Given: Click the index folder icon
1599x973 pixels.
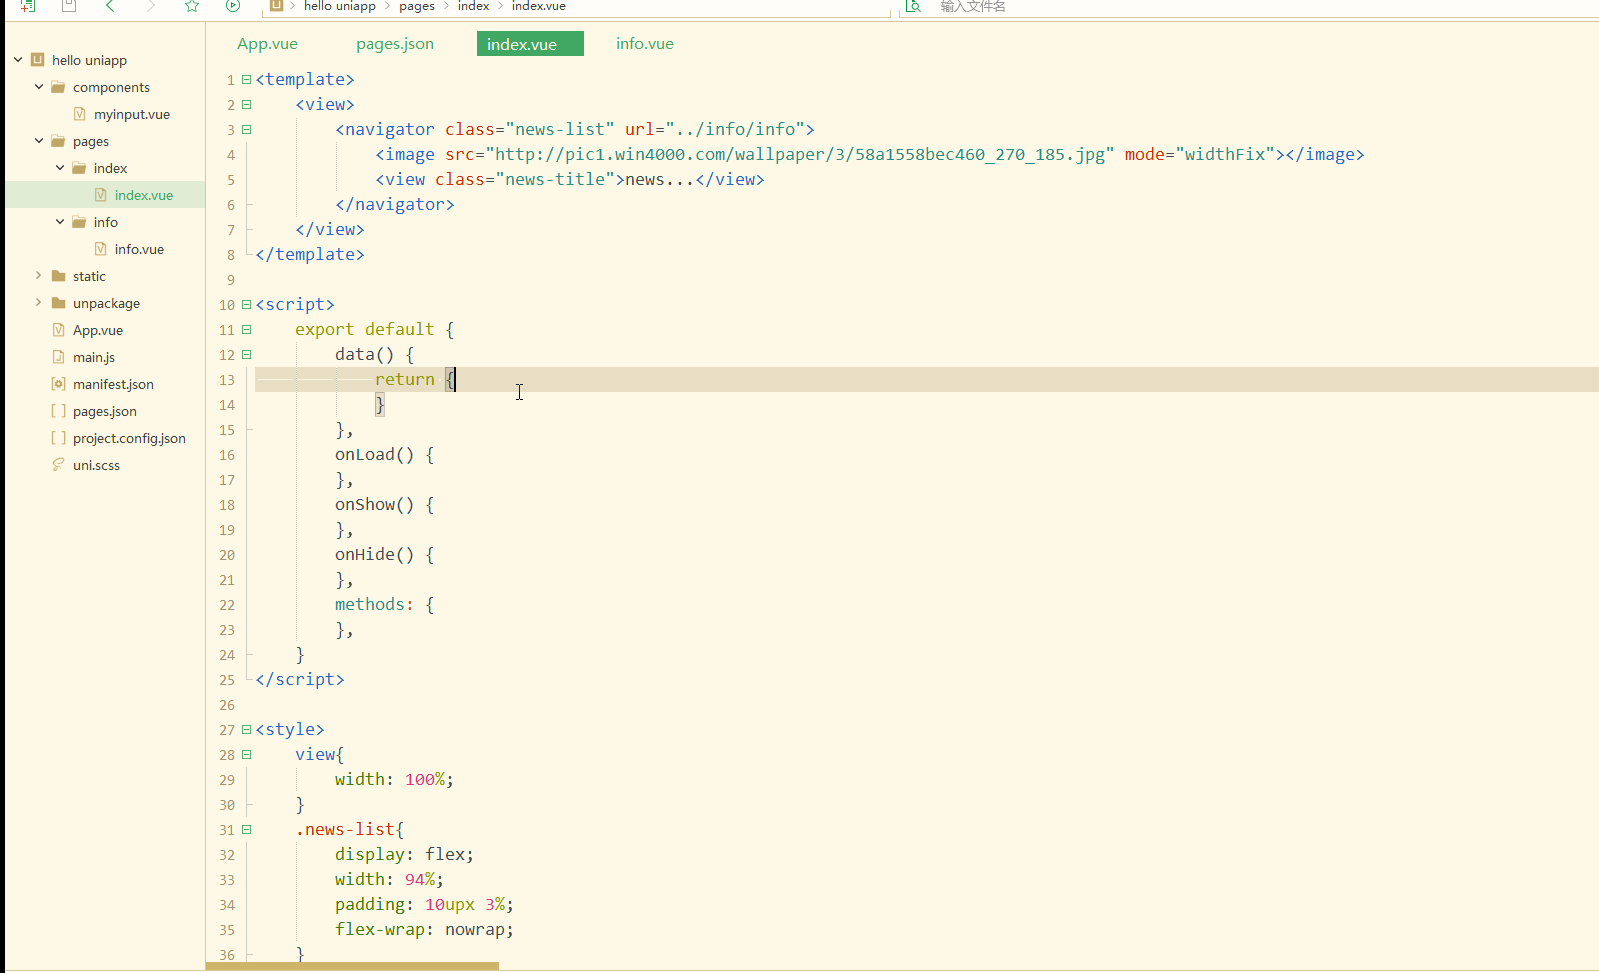Looking at the screenshot, I should pyautogui.click(x=80, y=168).
